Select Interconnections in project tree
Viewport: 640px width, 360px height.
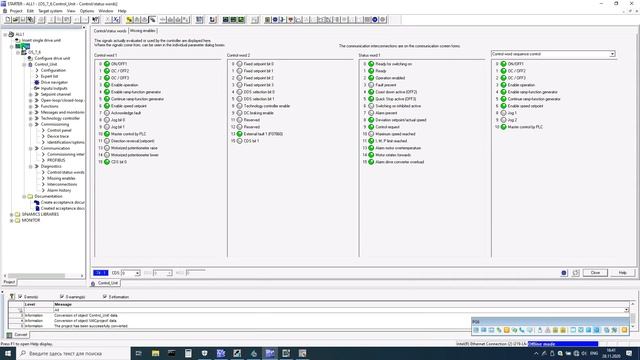pos(62,184)
